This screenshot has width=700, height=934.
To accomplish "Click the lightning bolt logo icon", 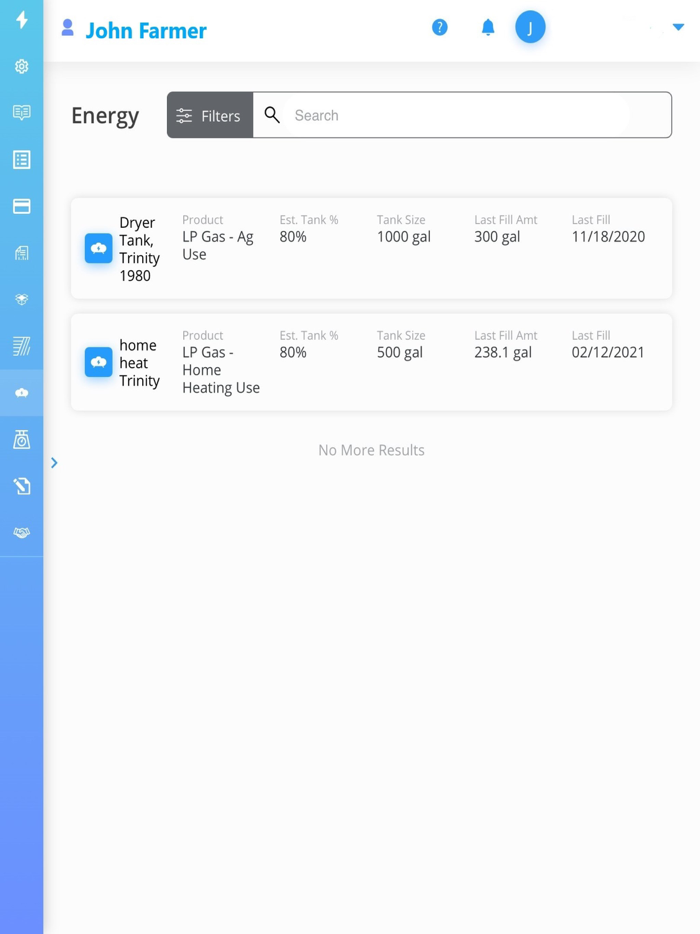I will (22, 19).
